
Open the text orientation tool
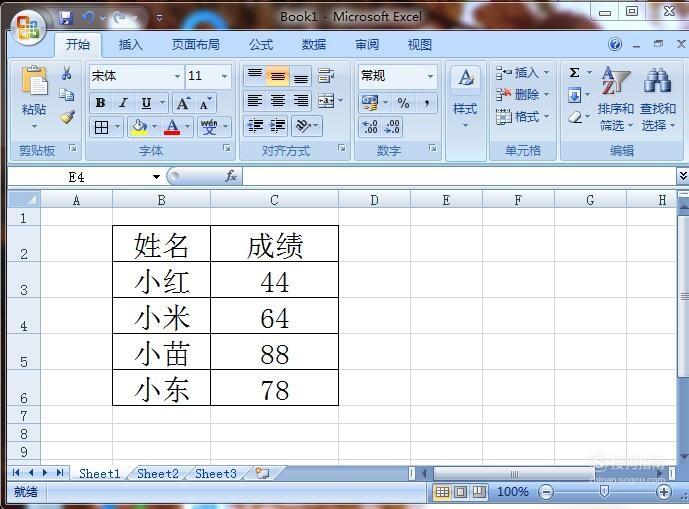pyautogui.click(x=303, y=126)
